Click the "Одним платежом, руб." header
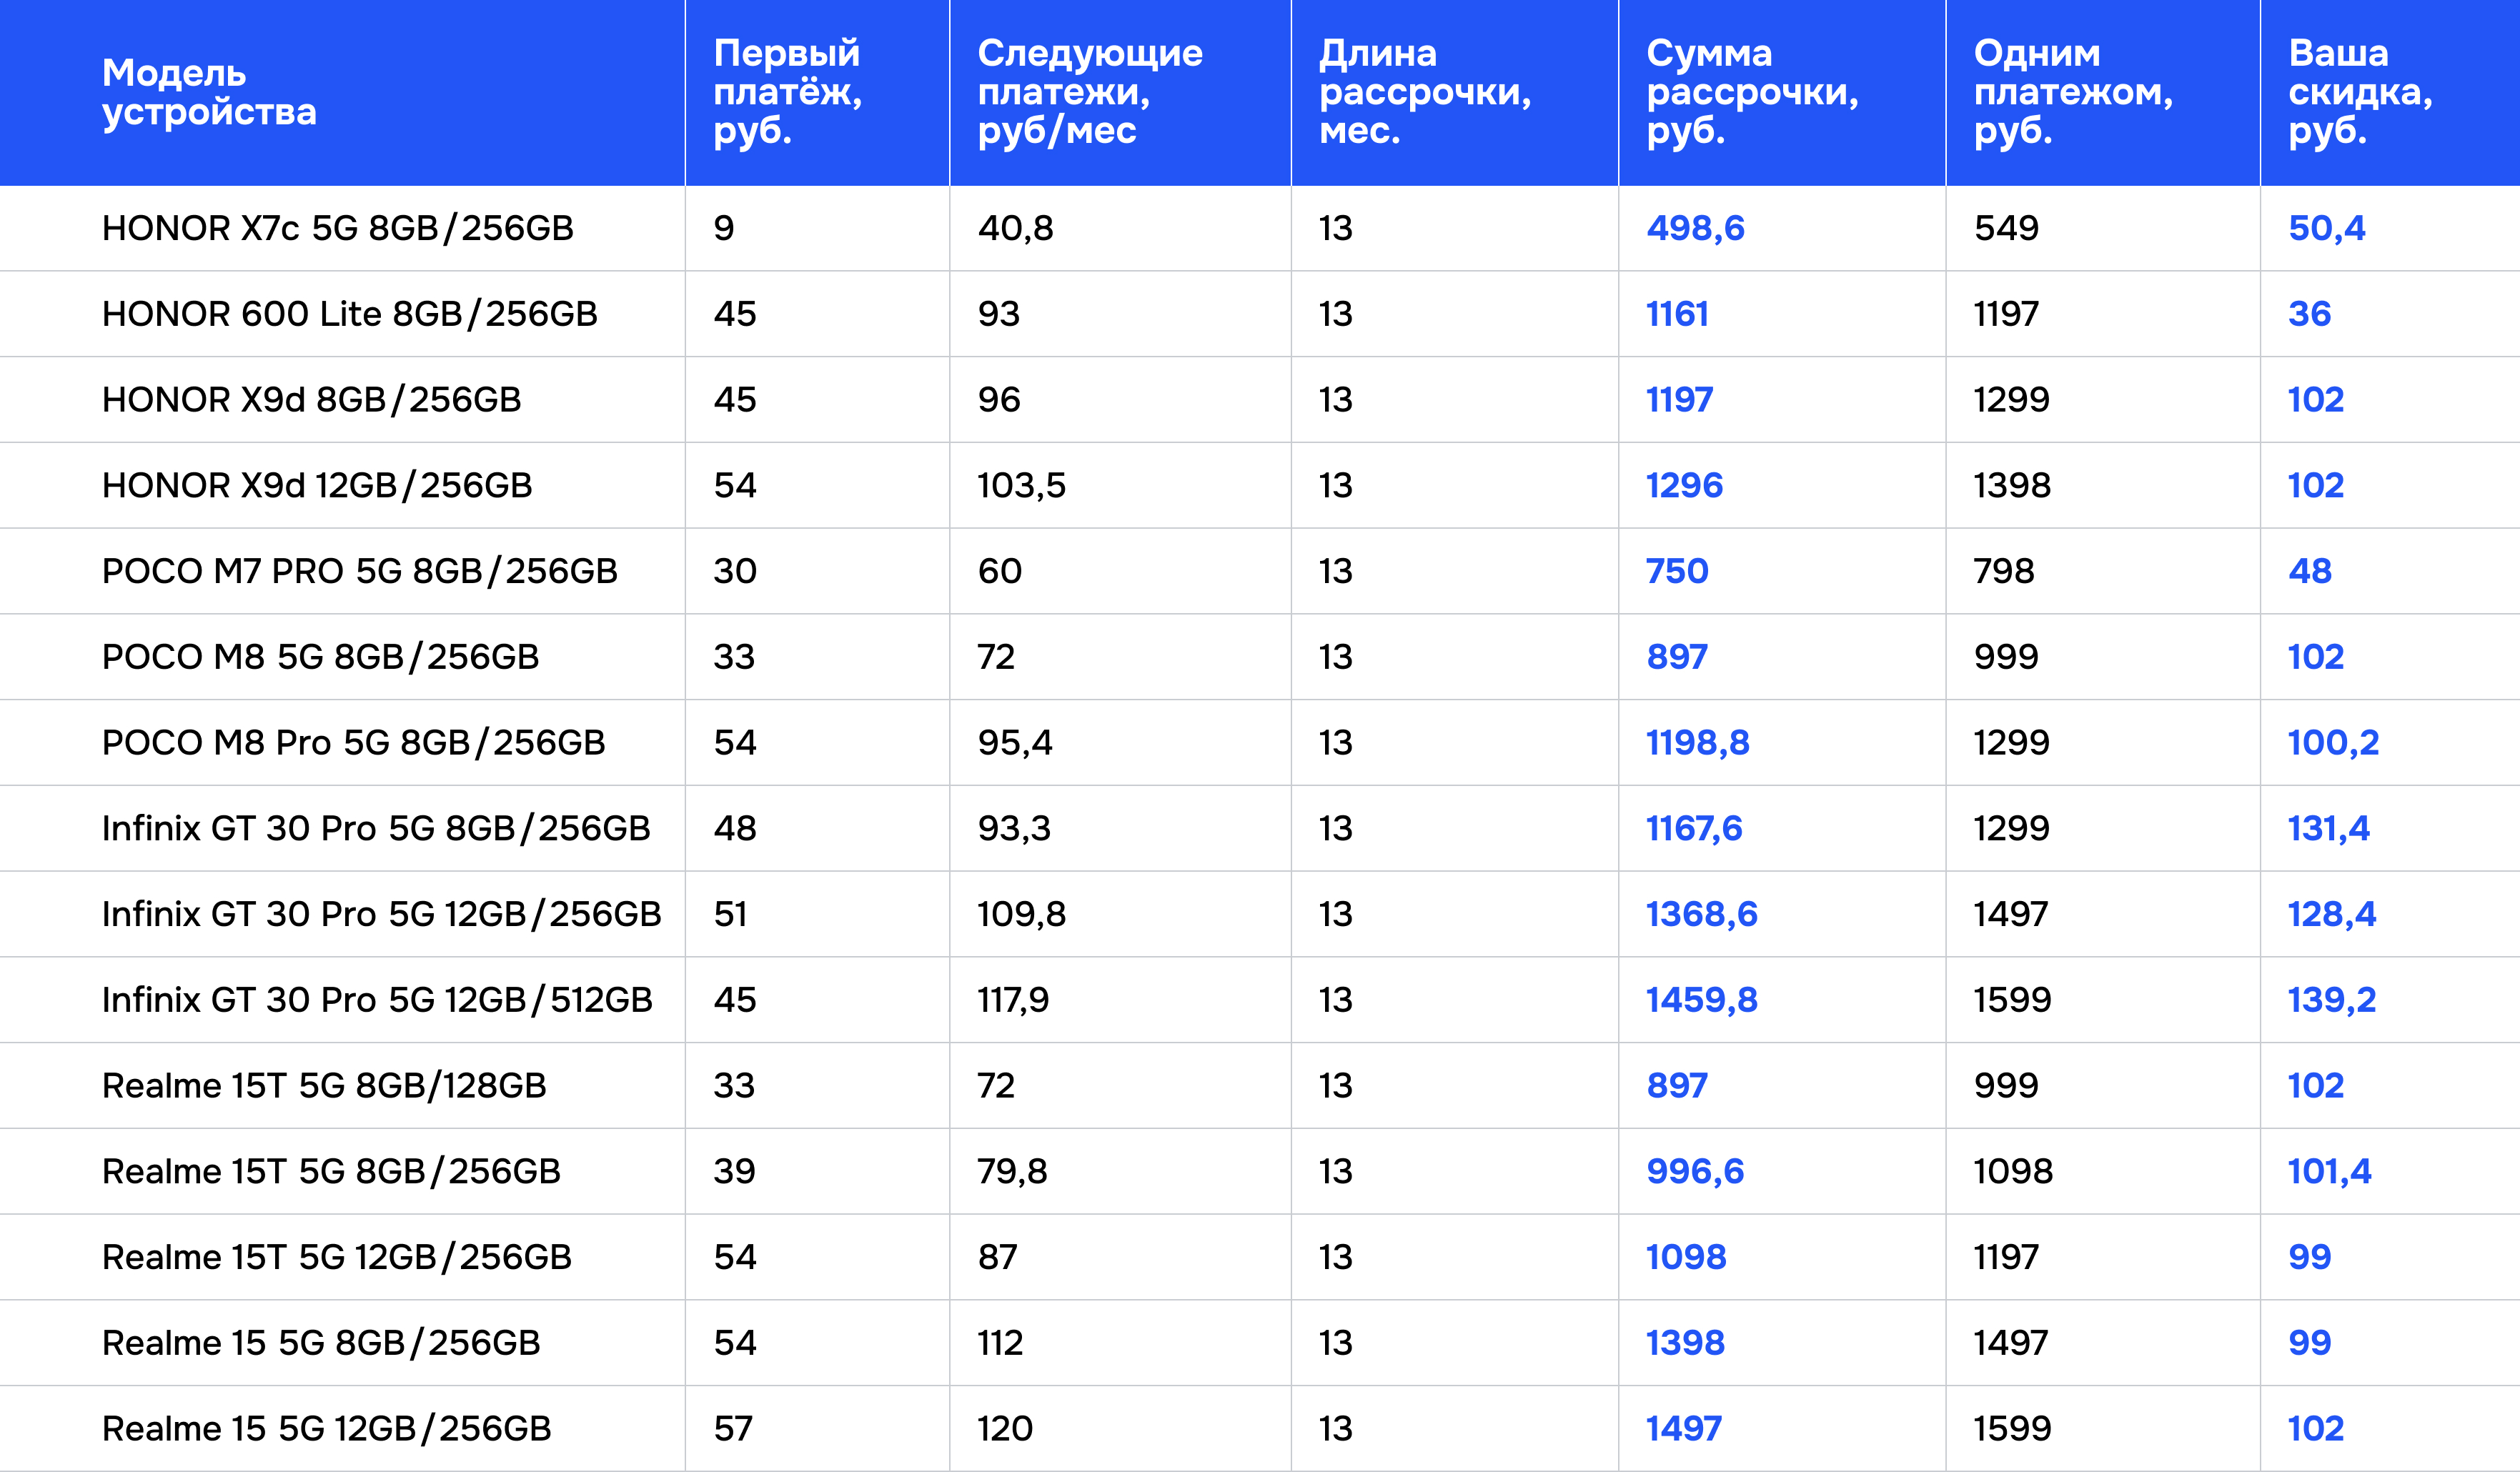Image resolution: width=2520 pixels, height=1472 pixels. point(2072,92)
